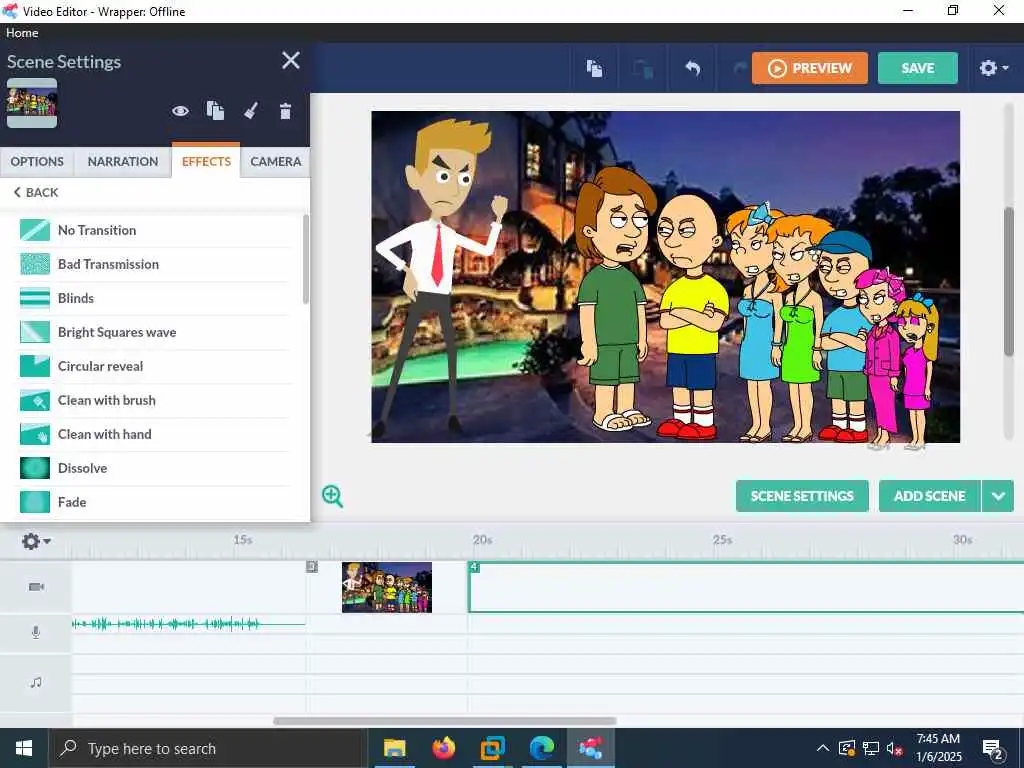The width and height of the screenshot is (1024, 768).
Task: Click the muted volume icon in the system tray
Action: click(895, 748)
